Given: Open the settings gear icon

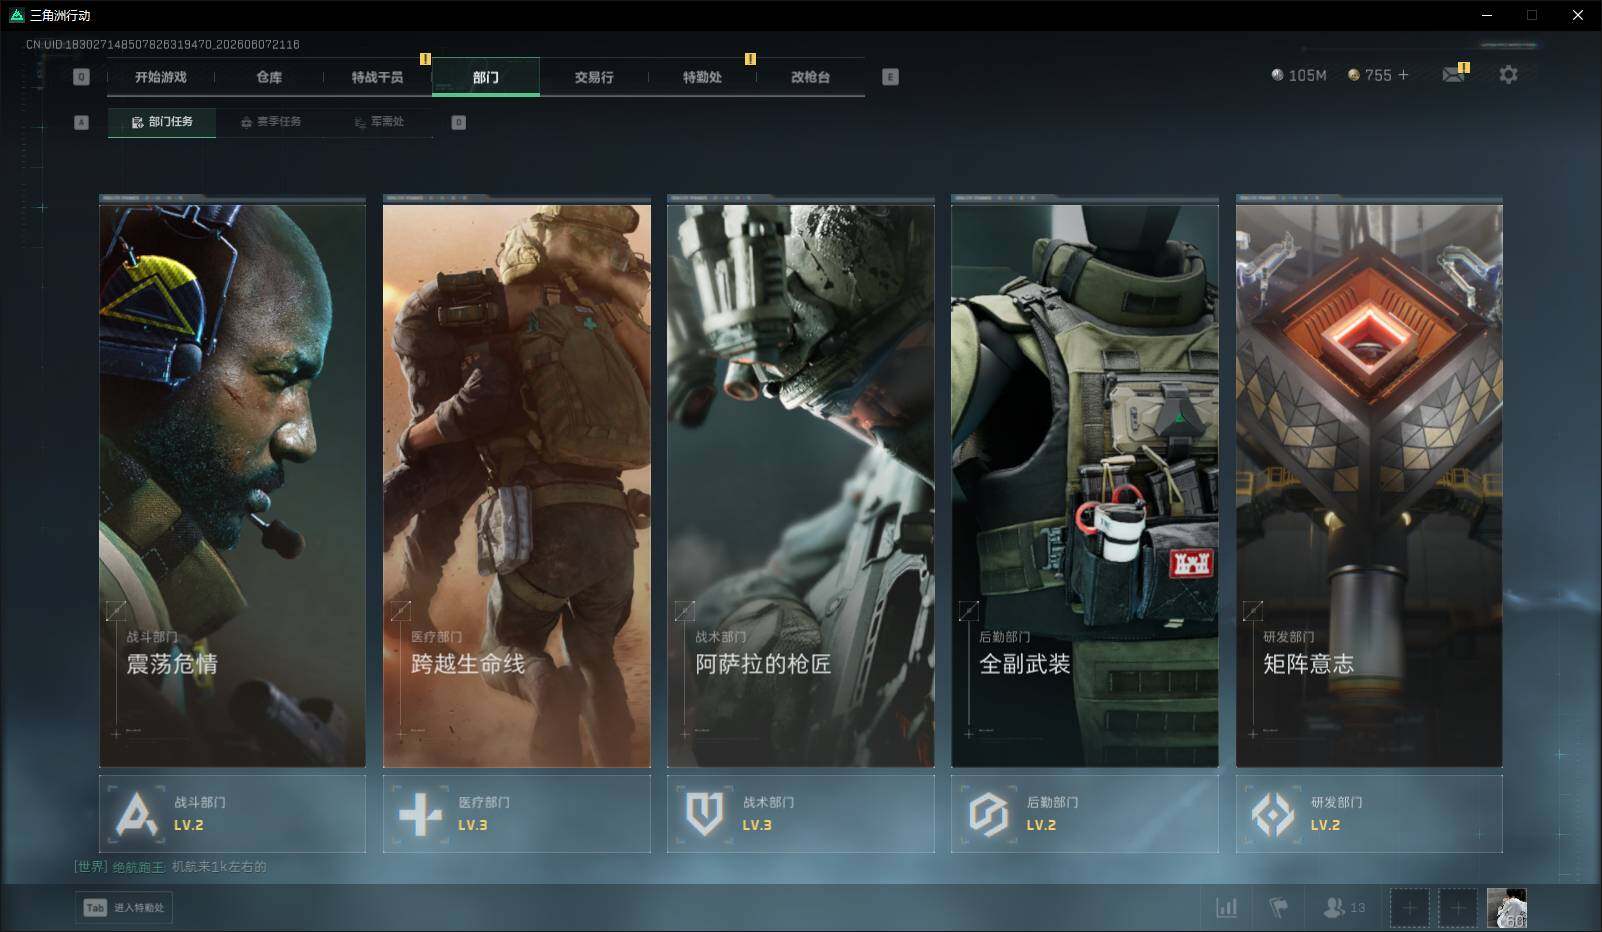Looking at the screenshot, I should pos(1508,75).
